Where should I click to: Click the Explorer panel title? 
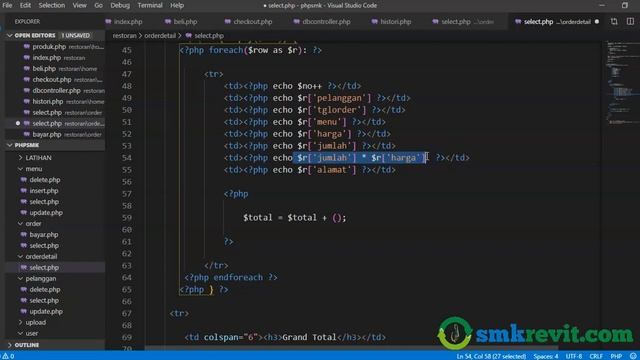click(27, 22)
